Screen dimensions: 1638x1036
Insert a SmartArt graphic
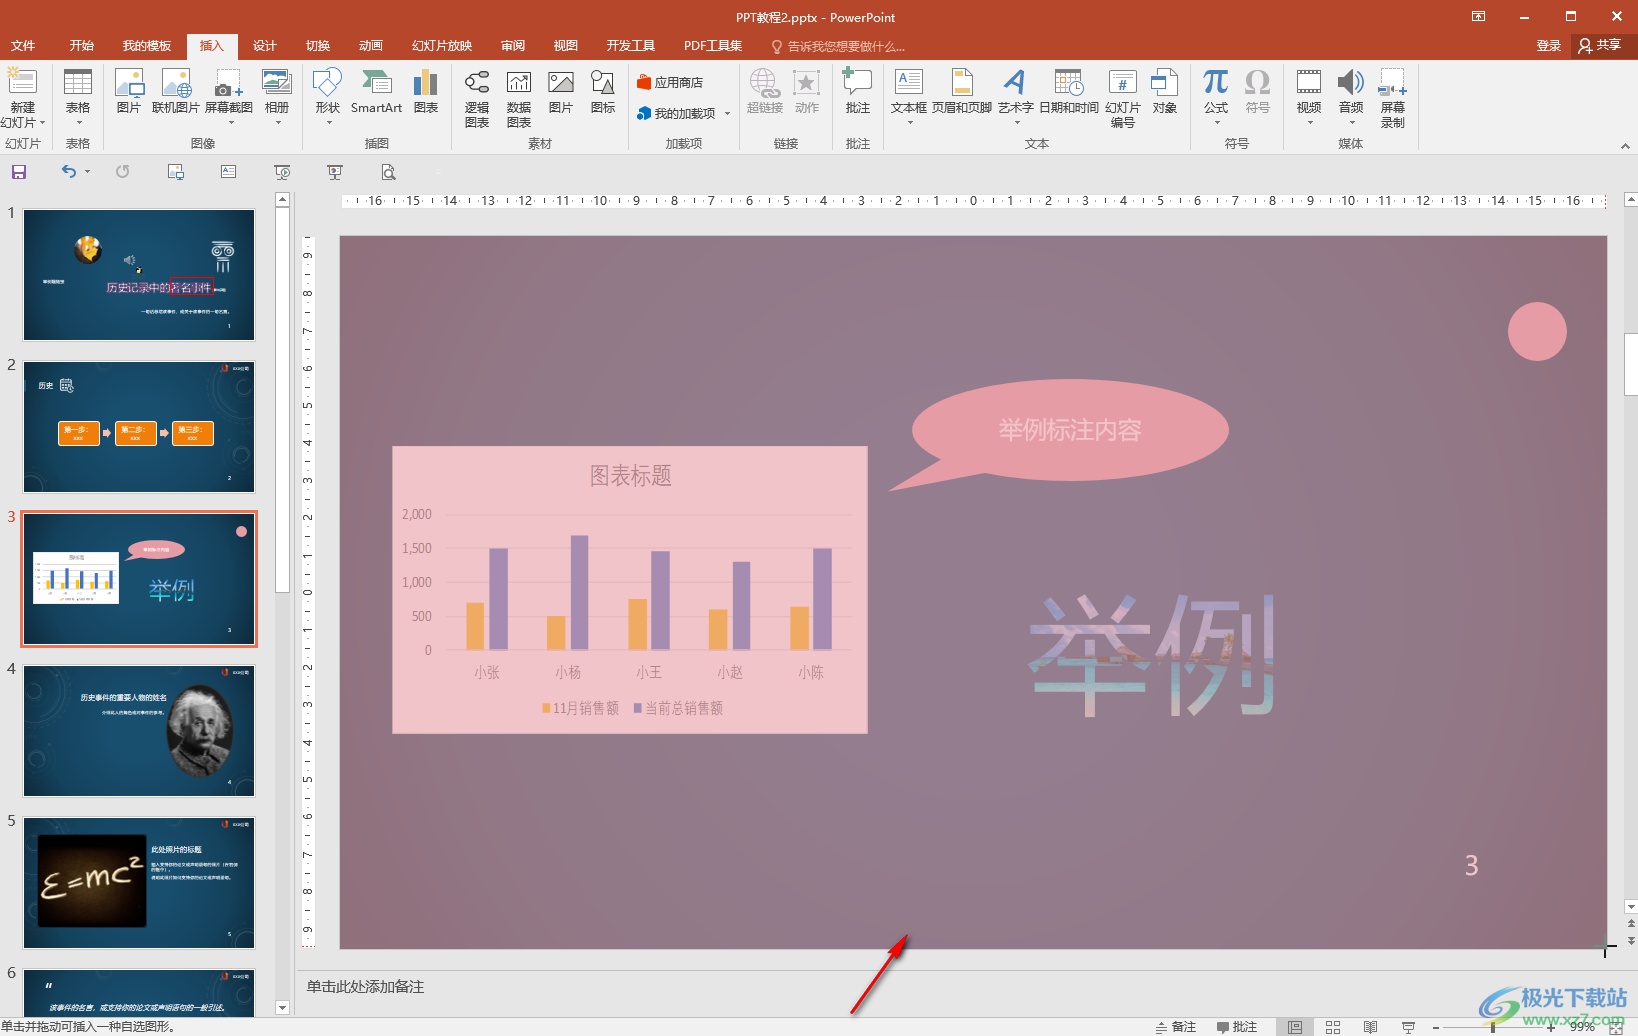coord(376,92)
